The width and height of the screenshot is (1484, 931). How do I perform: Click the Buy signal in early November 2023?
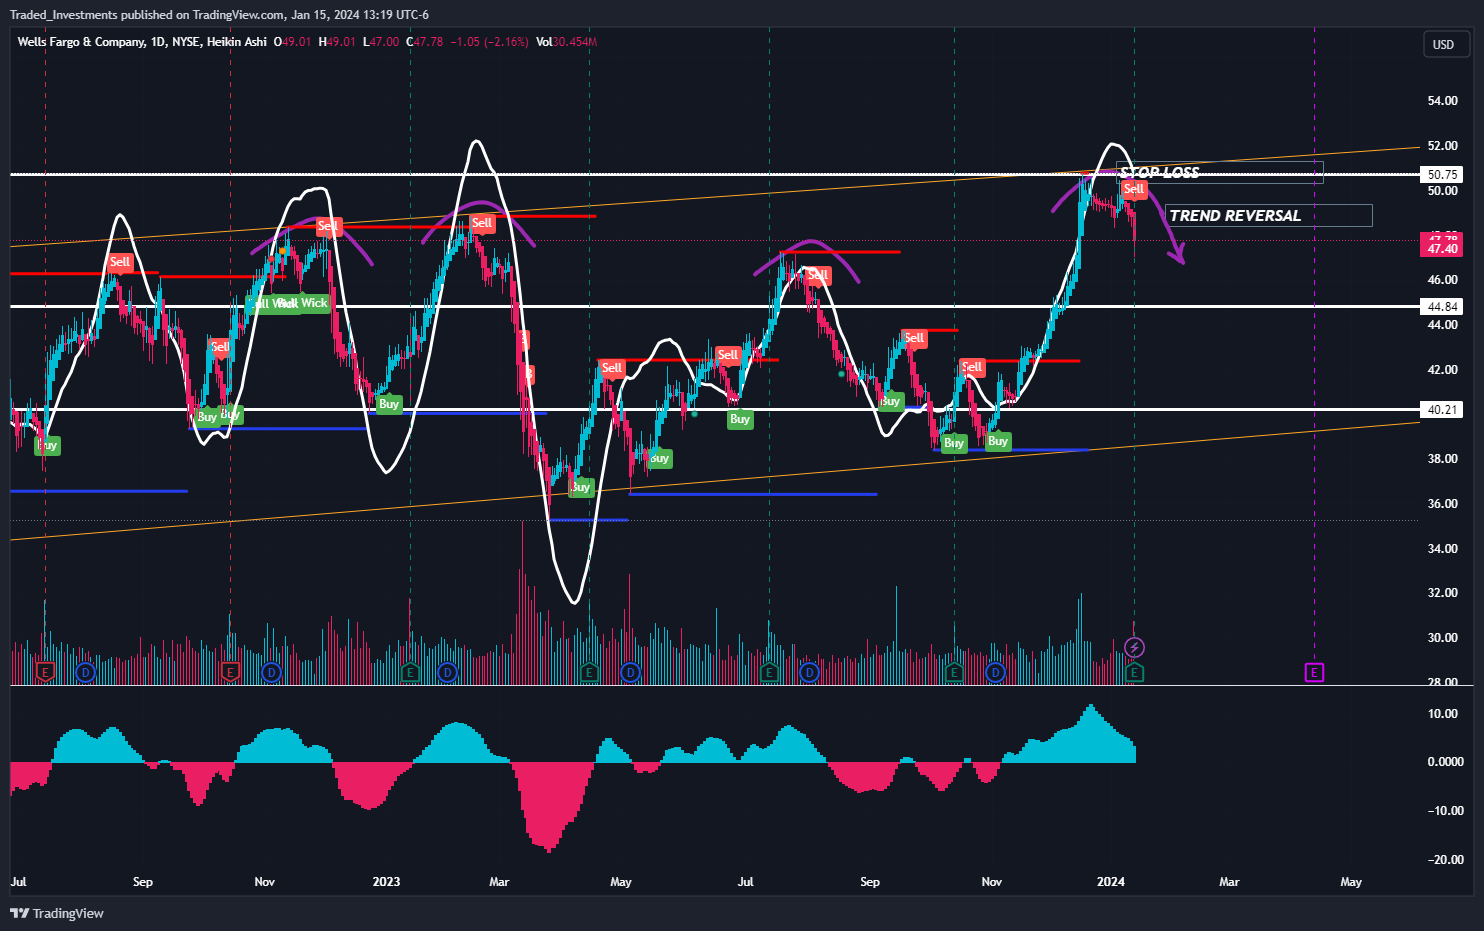[997, 441]
